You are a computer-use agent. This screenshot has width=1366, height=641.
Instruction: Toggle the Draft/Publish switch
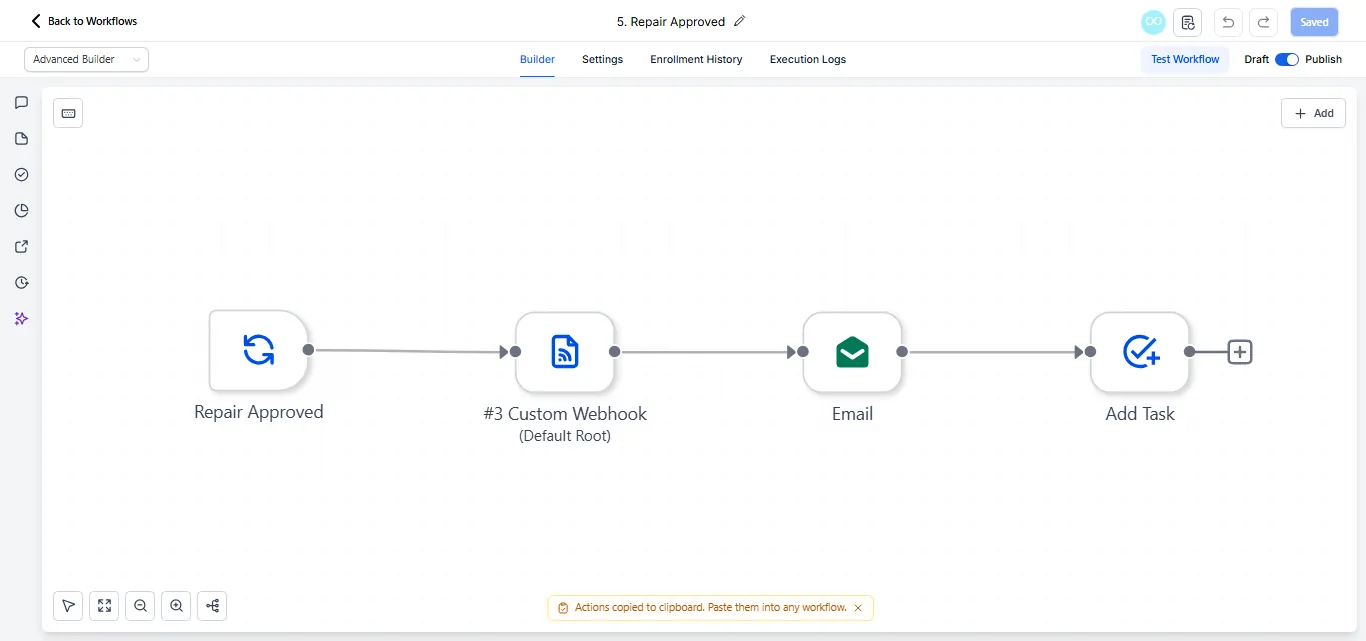1287,60
